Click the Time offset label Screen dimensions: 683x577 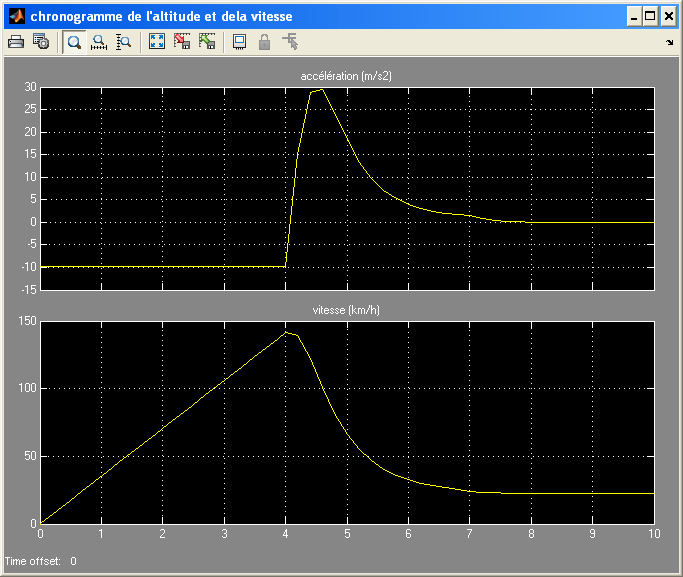33,561
